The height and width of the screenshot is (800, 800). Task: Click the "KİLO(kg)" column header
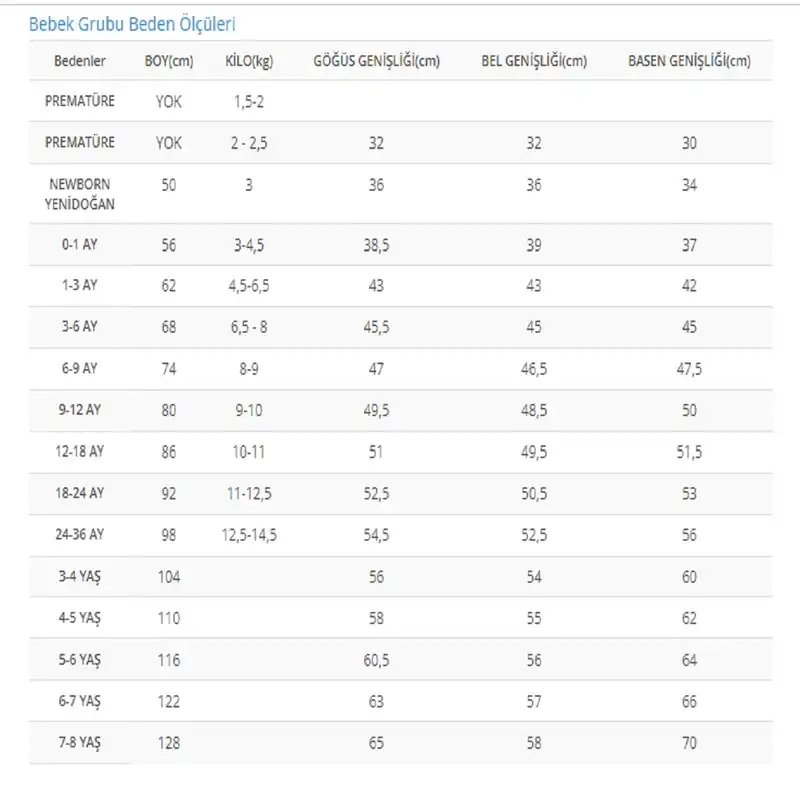point(249,62)
